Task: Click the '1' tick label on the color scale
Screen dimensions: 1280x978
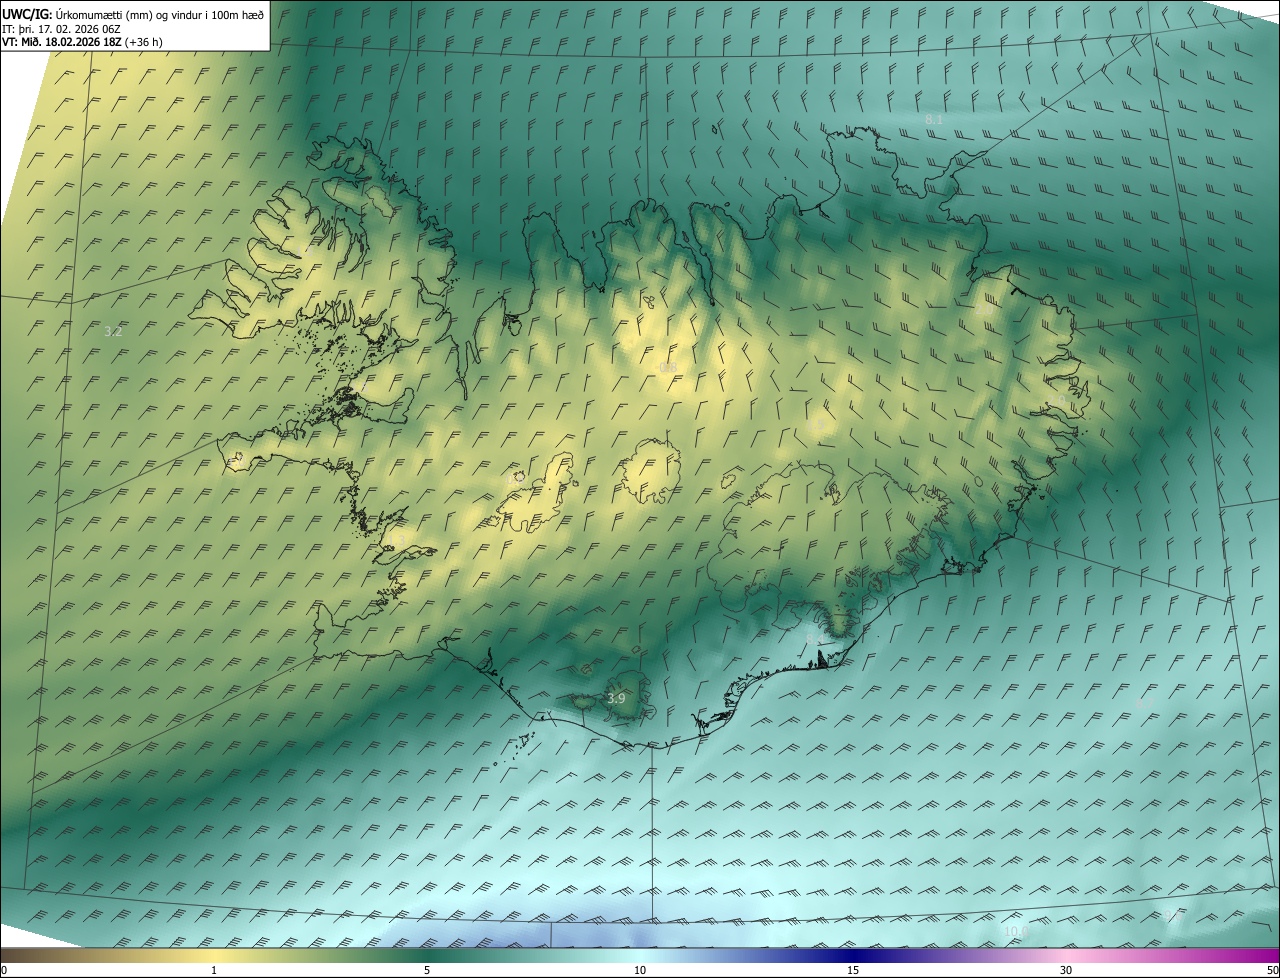Action: tap(214, 971)
